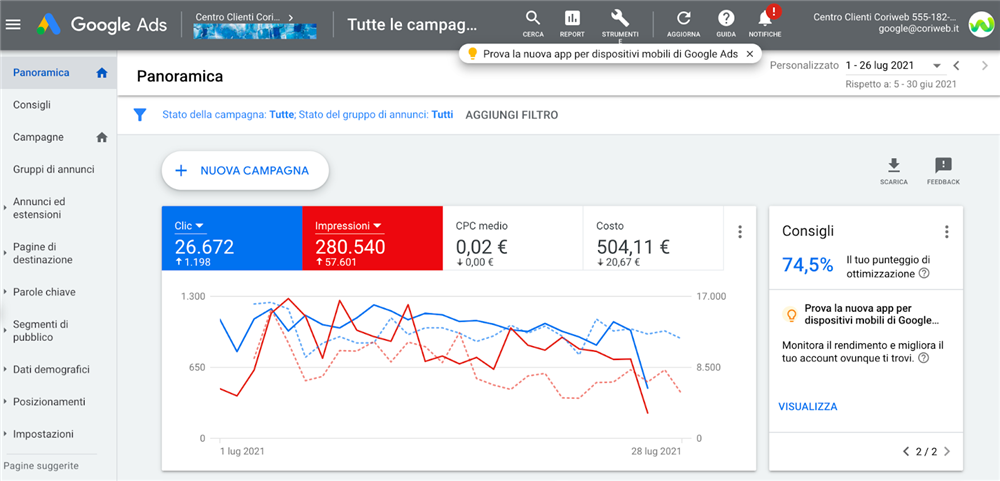Expand Segmenti di pubblico menu
This screenshot has width=1000, height=481.
pos(4,329)
